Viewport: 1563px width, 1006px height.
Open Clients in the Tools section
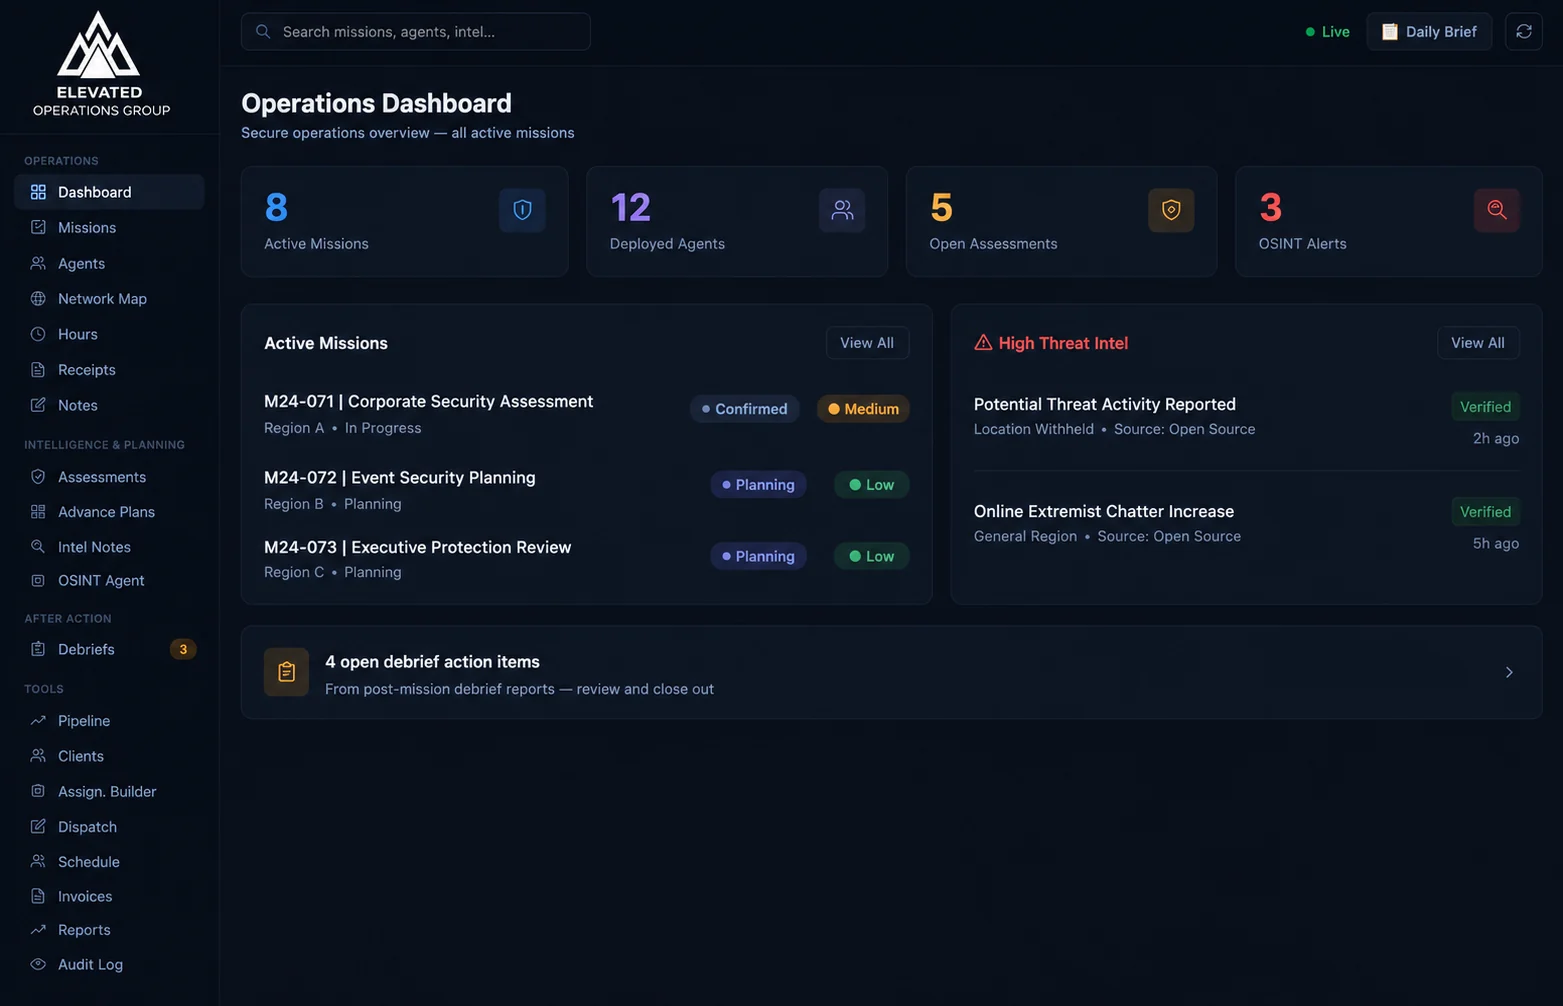coord(109,756)
